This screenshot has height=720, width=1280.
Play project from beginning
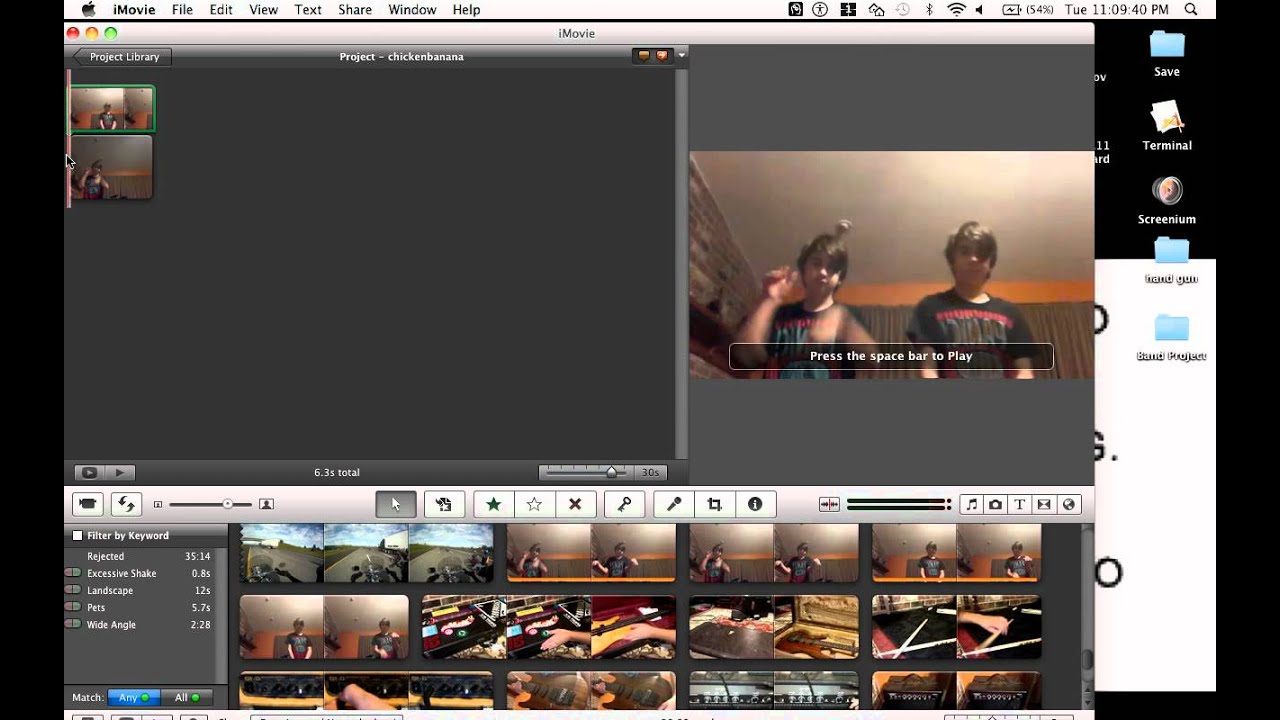pos(119,472)
